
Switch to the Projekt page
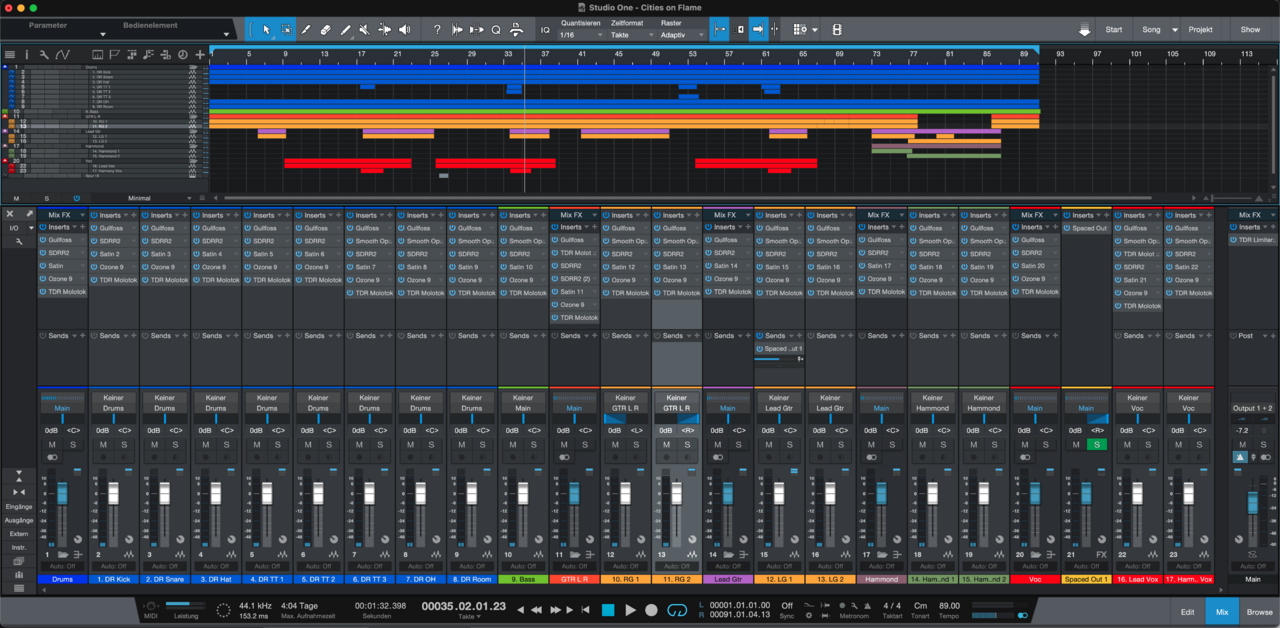1200,30
